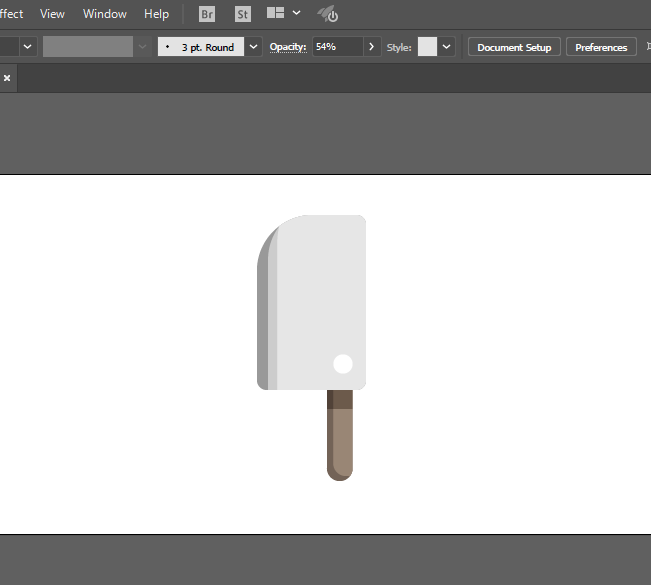Close the document tab with X
The image size is (651, 585).
7,78
